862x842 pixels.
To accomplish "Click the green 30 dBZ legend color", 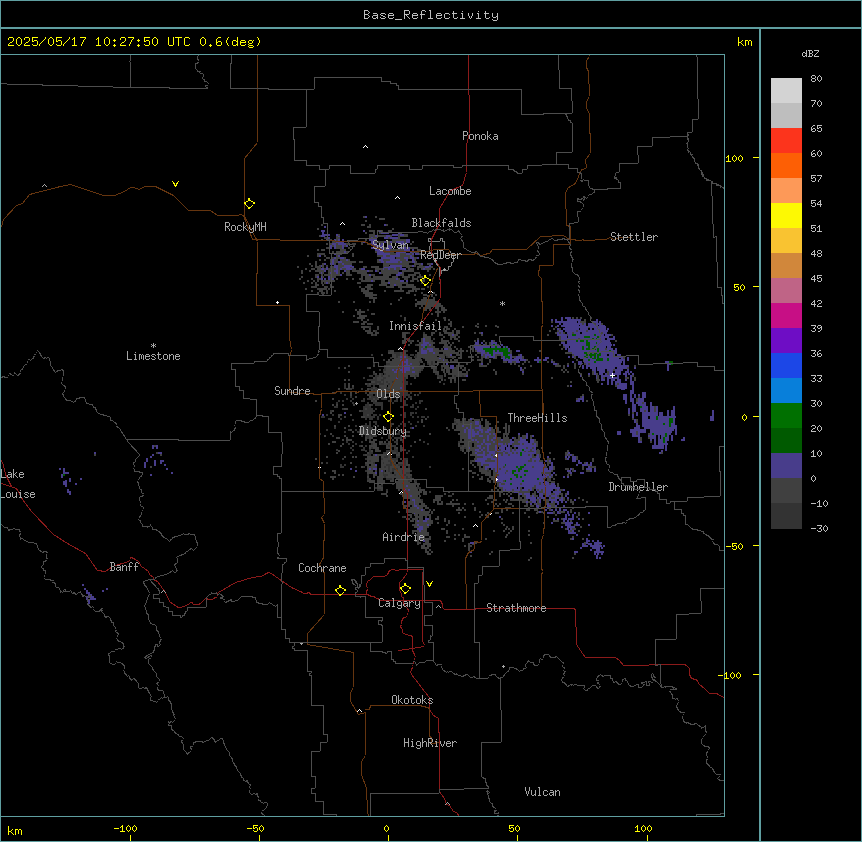I will (786, 416).
